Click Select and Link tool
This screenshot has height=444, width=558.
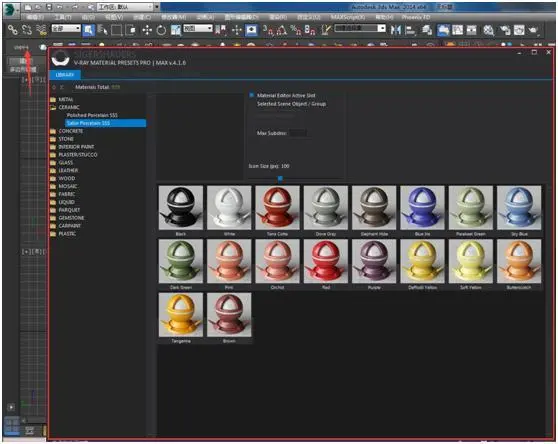pos(13,30)
